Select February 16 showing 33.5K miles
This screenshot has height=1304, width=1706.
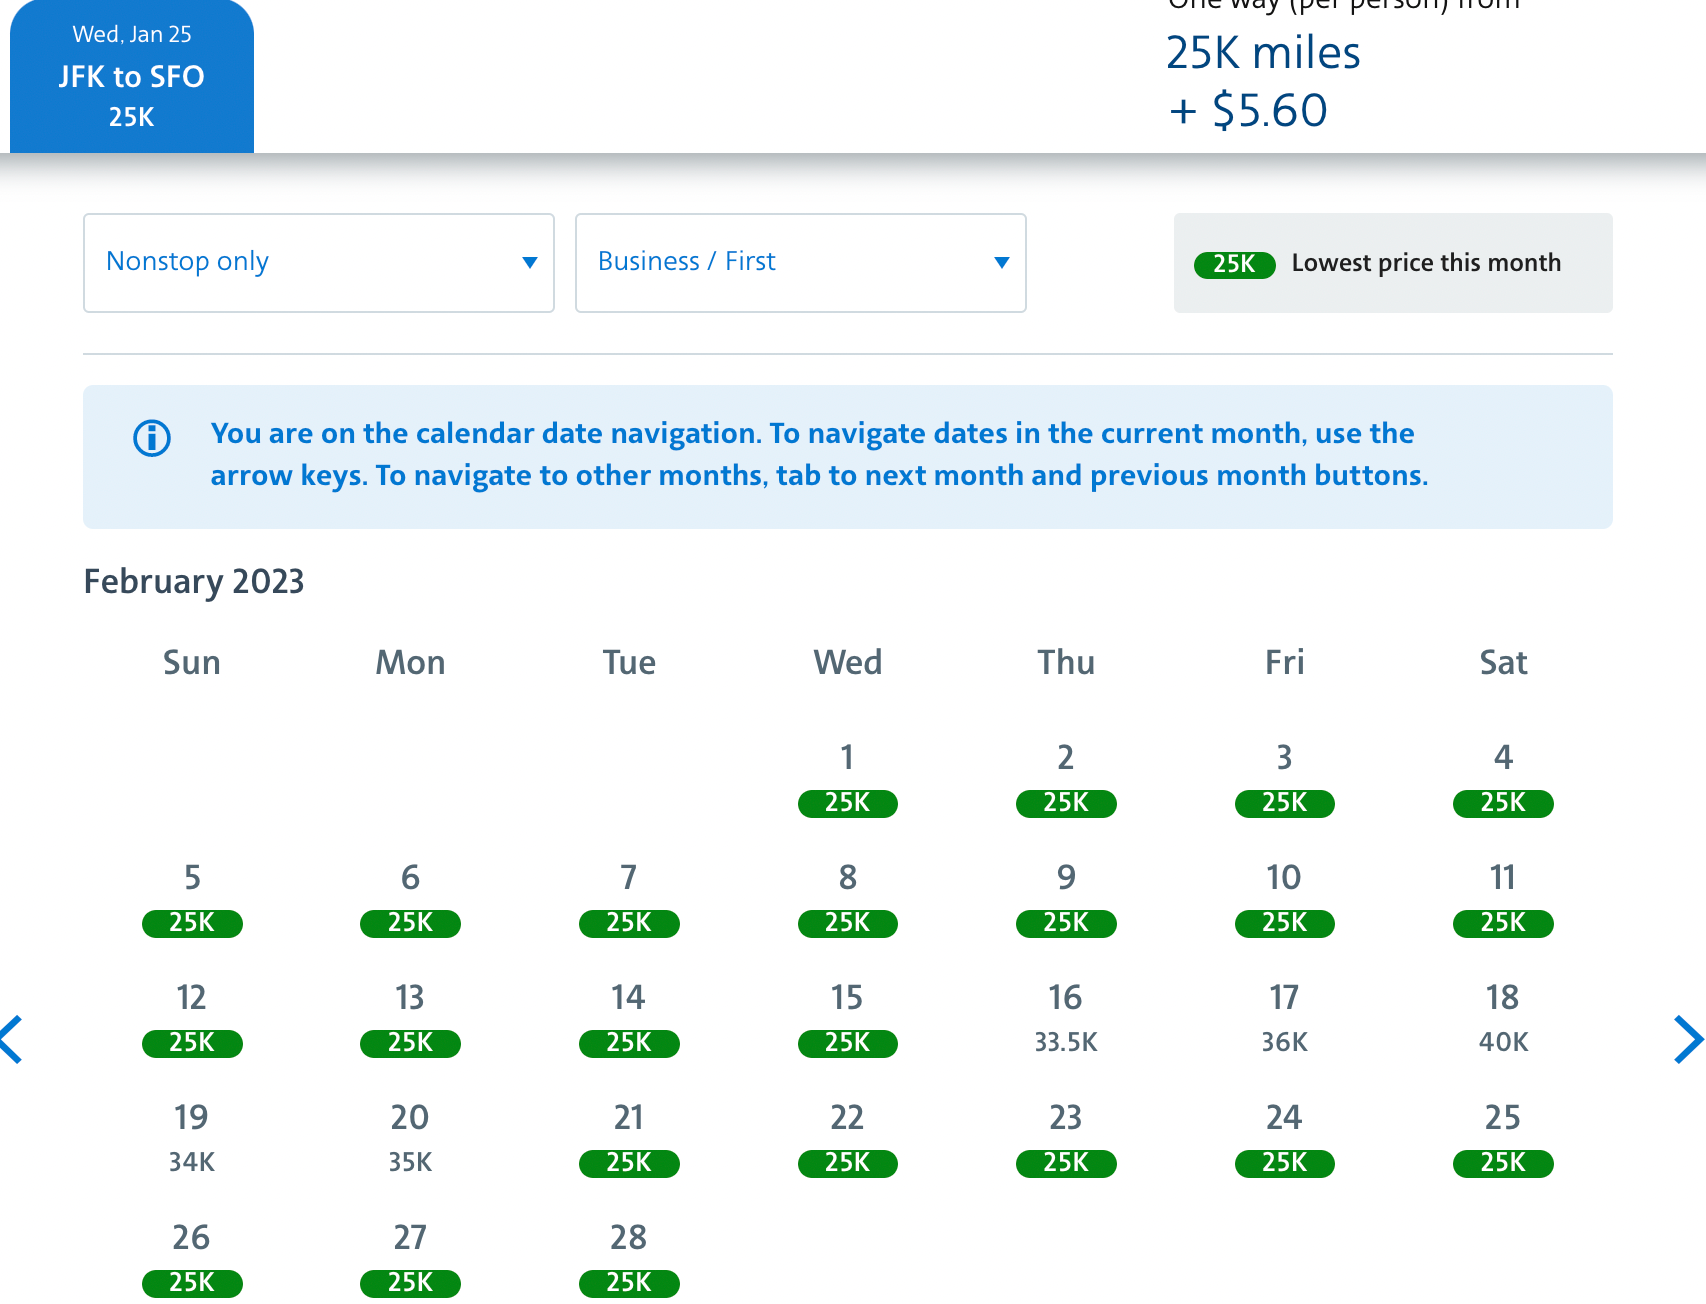[1065, 1018]
